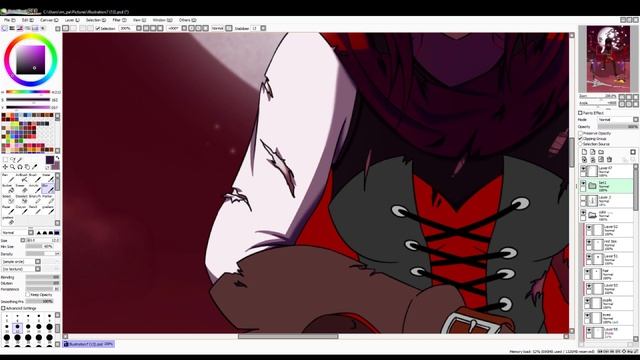Show the color wheel panel icon
Image resolution: width=640 pixels, height=360 pixels.
(x=4, y=28)
